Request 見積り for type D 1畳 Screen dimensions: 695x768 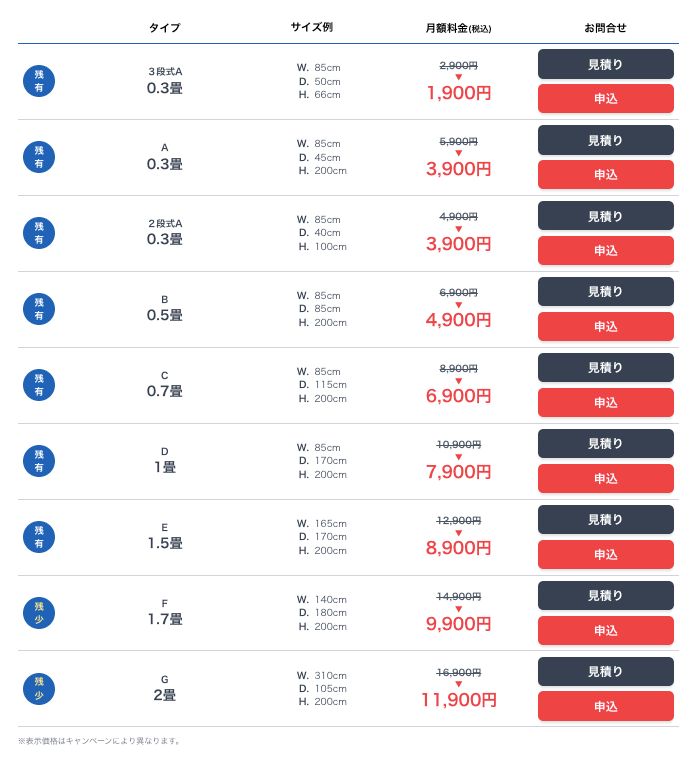(x=605, y=444)
